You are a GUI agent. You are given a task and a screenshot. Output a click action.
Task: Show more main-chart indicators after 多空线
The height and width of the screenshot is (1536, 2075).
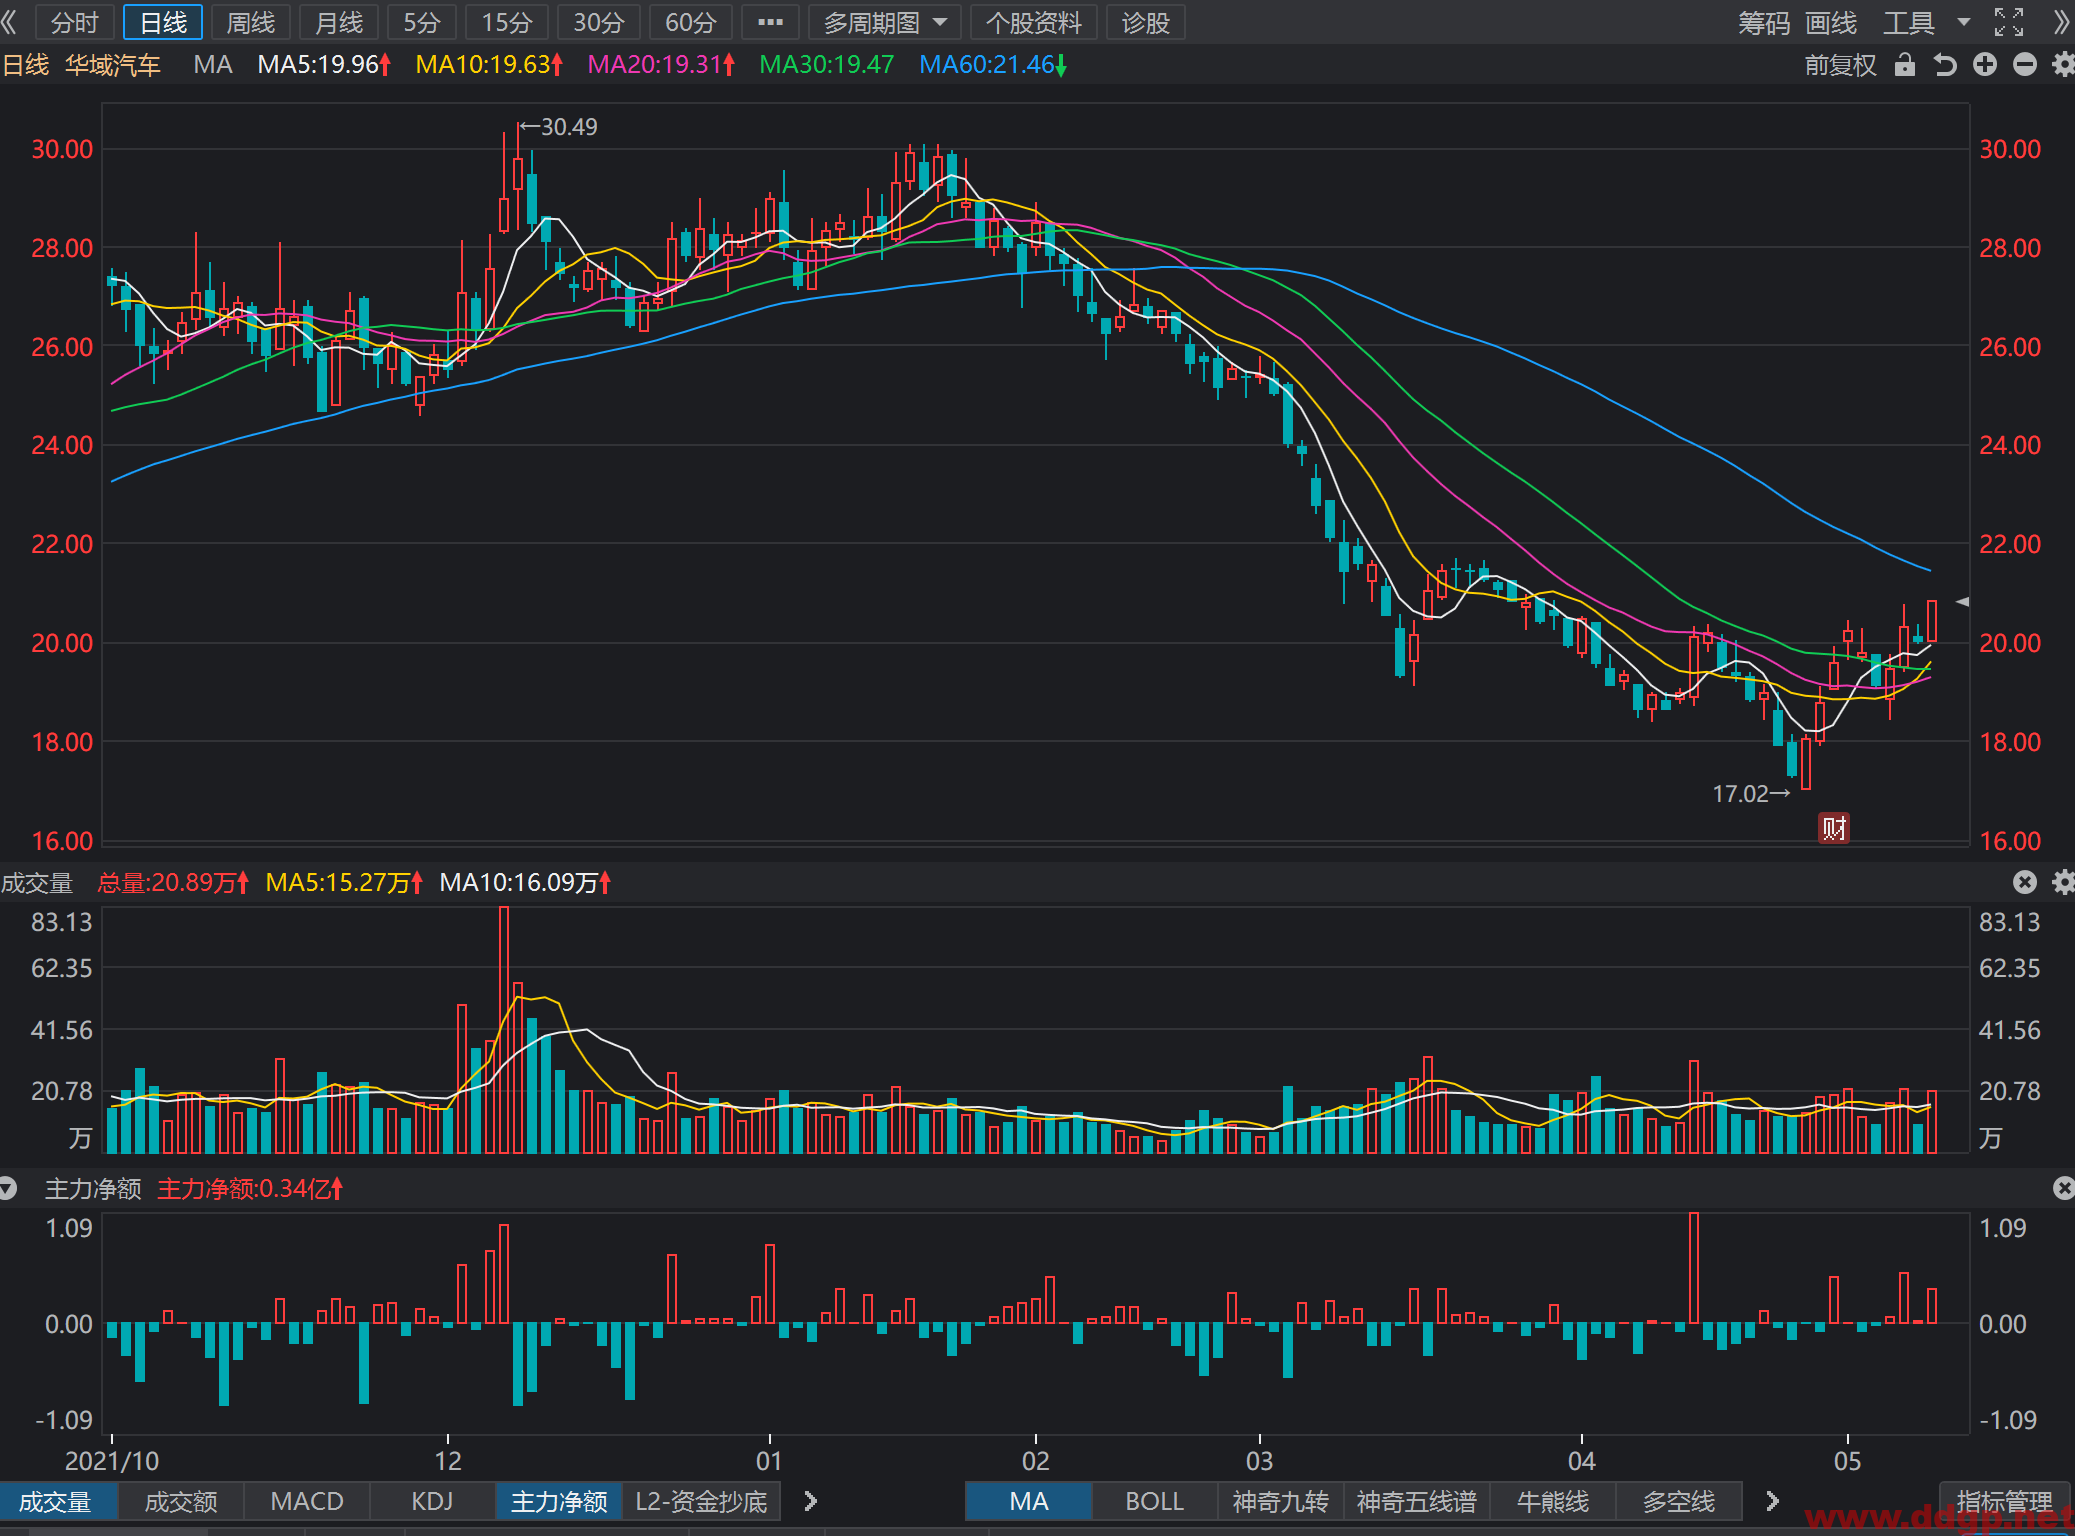[x=1772, y=1501]
